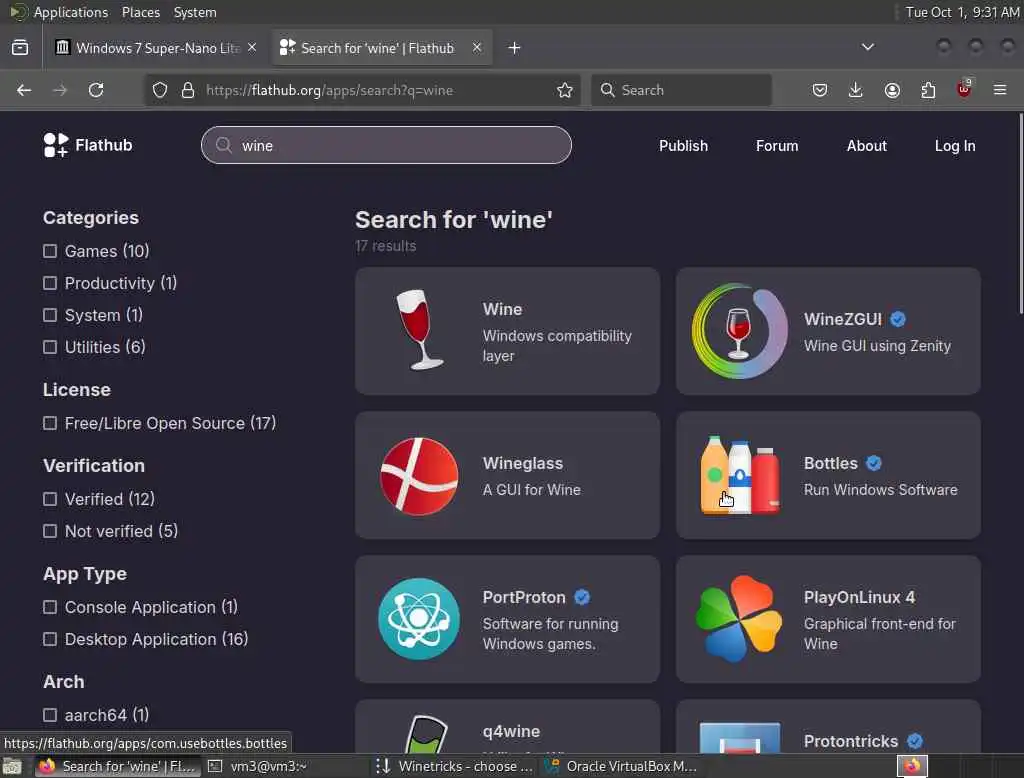This screenshot has width=1024, height=778.
Task: Open the PortProton atom icon
Action: coord(419,619)
